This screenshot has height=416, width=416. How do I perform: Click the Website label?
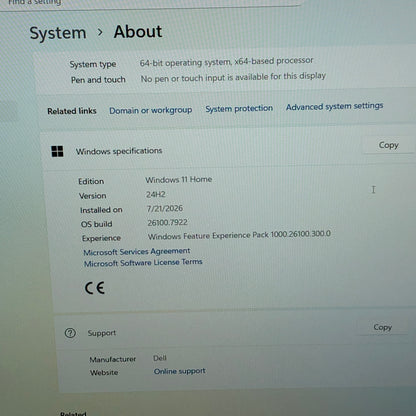coord(104,372)
